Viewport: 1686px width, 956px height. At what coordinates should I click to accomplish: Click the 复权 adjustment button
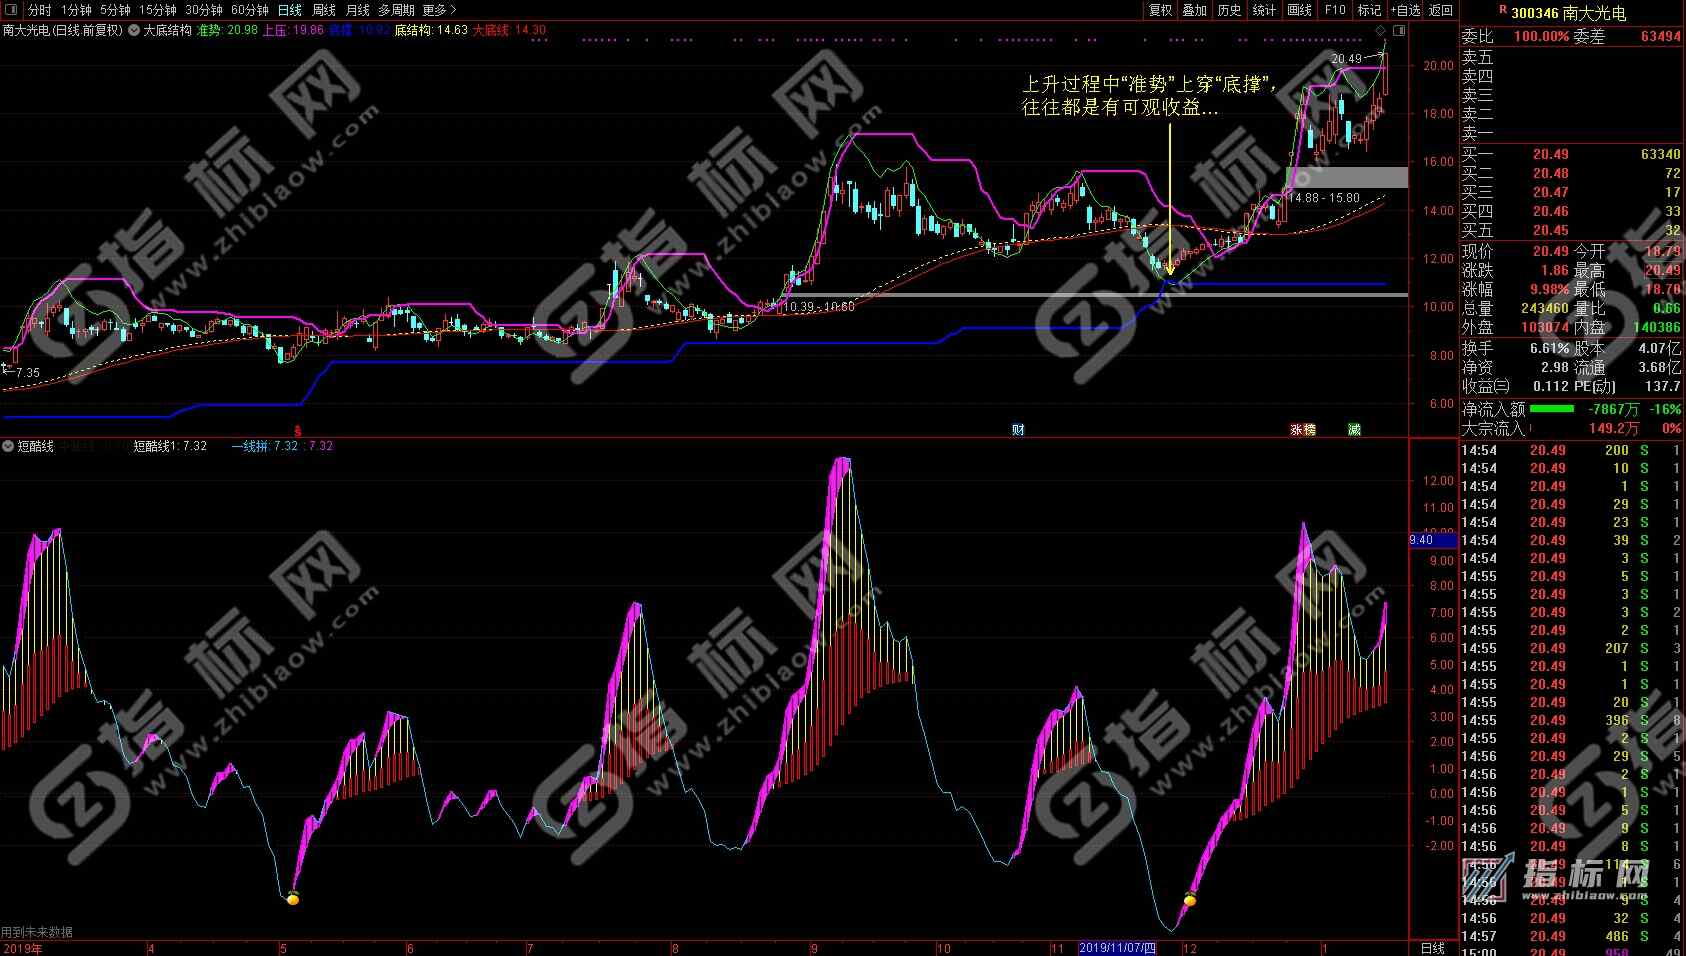tap(1160, 10)
